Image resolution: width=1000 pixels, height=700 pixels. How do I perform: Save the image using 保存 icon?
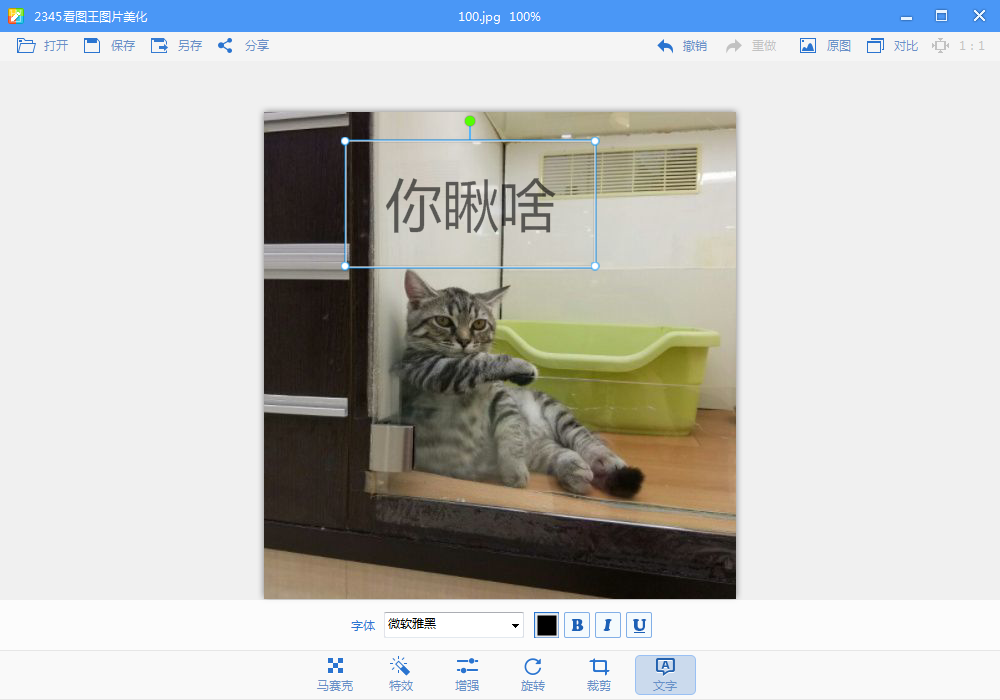point(93,46)
